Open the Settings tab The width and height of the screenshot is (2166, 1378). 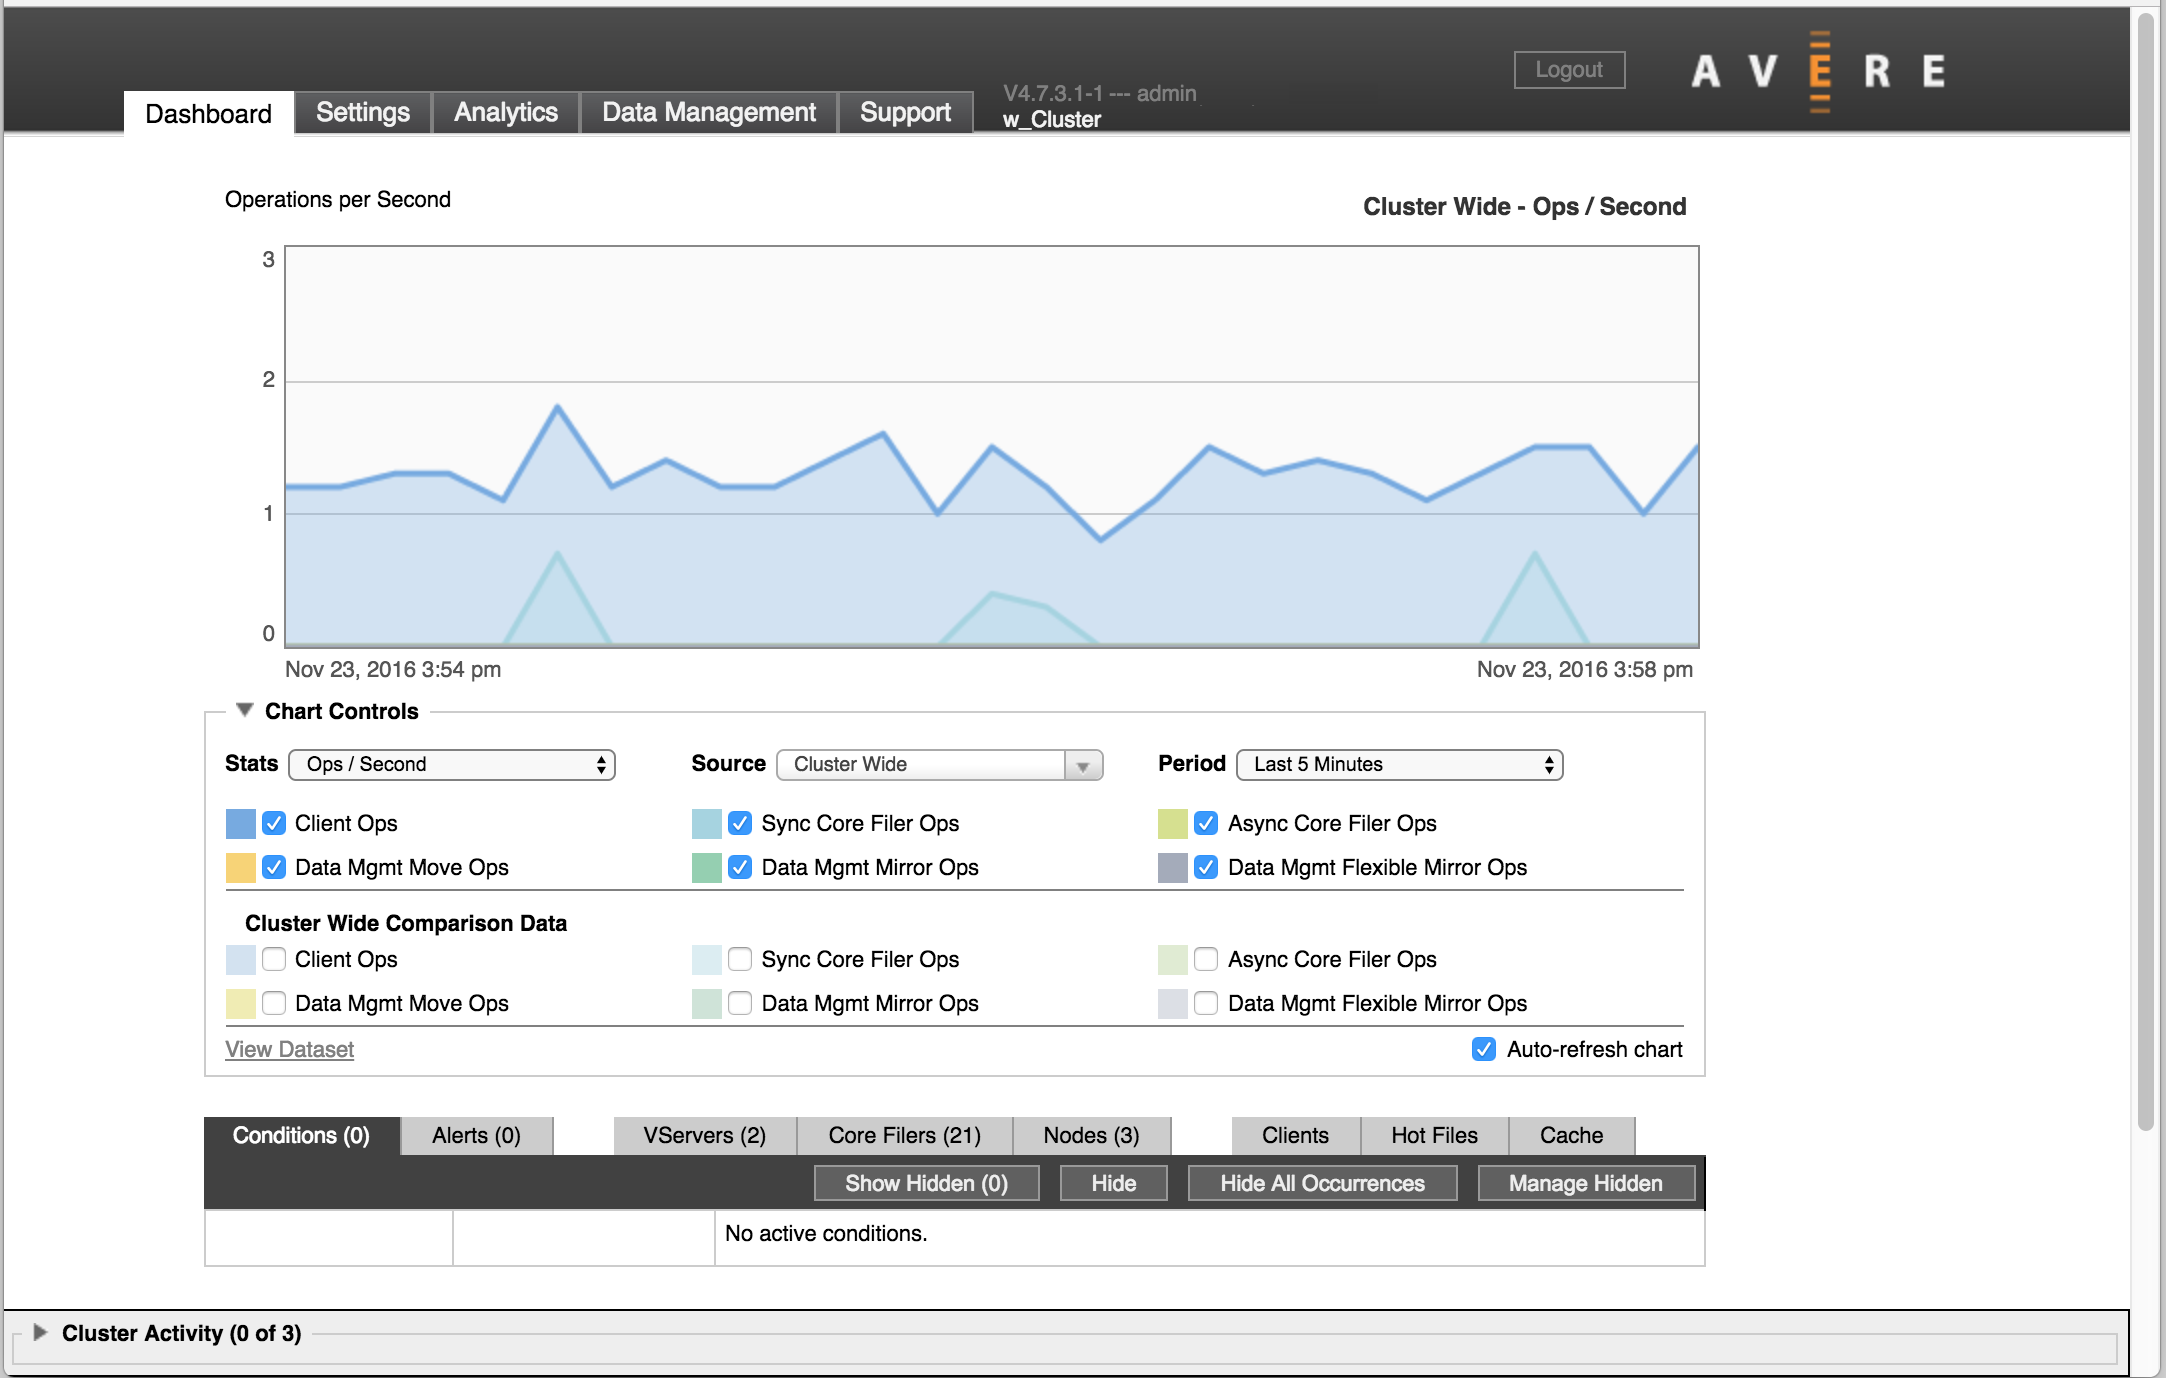coord(363,112)
